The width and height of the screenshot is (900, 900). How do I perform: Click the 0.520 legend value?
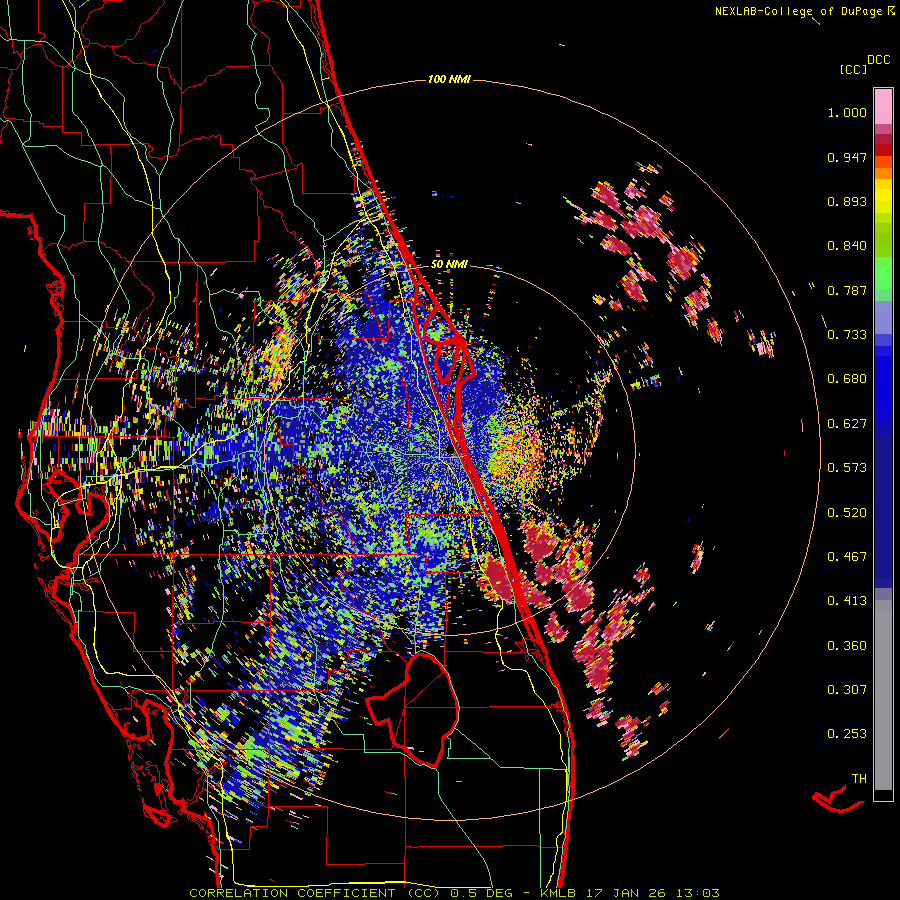847,513
